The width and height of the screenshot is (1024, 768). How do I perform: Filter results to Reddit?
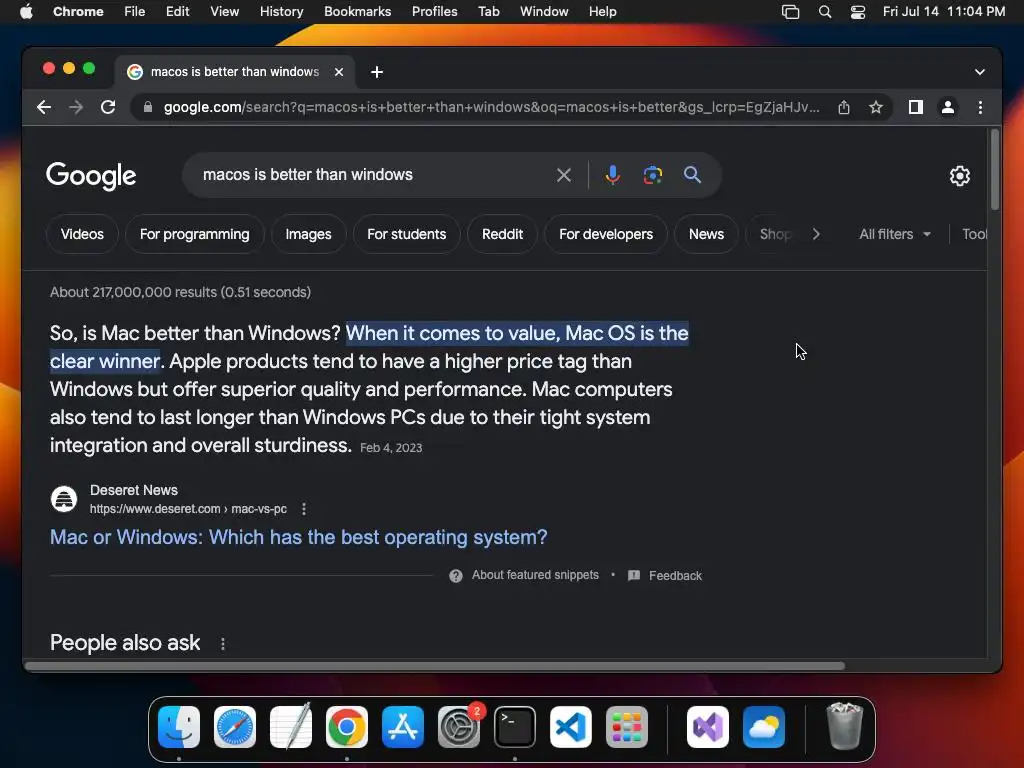[x=502, y=234]
